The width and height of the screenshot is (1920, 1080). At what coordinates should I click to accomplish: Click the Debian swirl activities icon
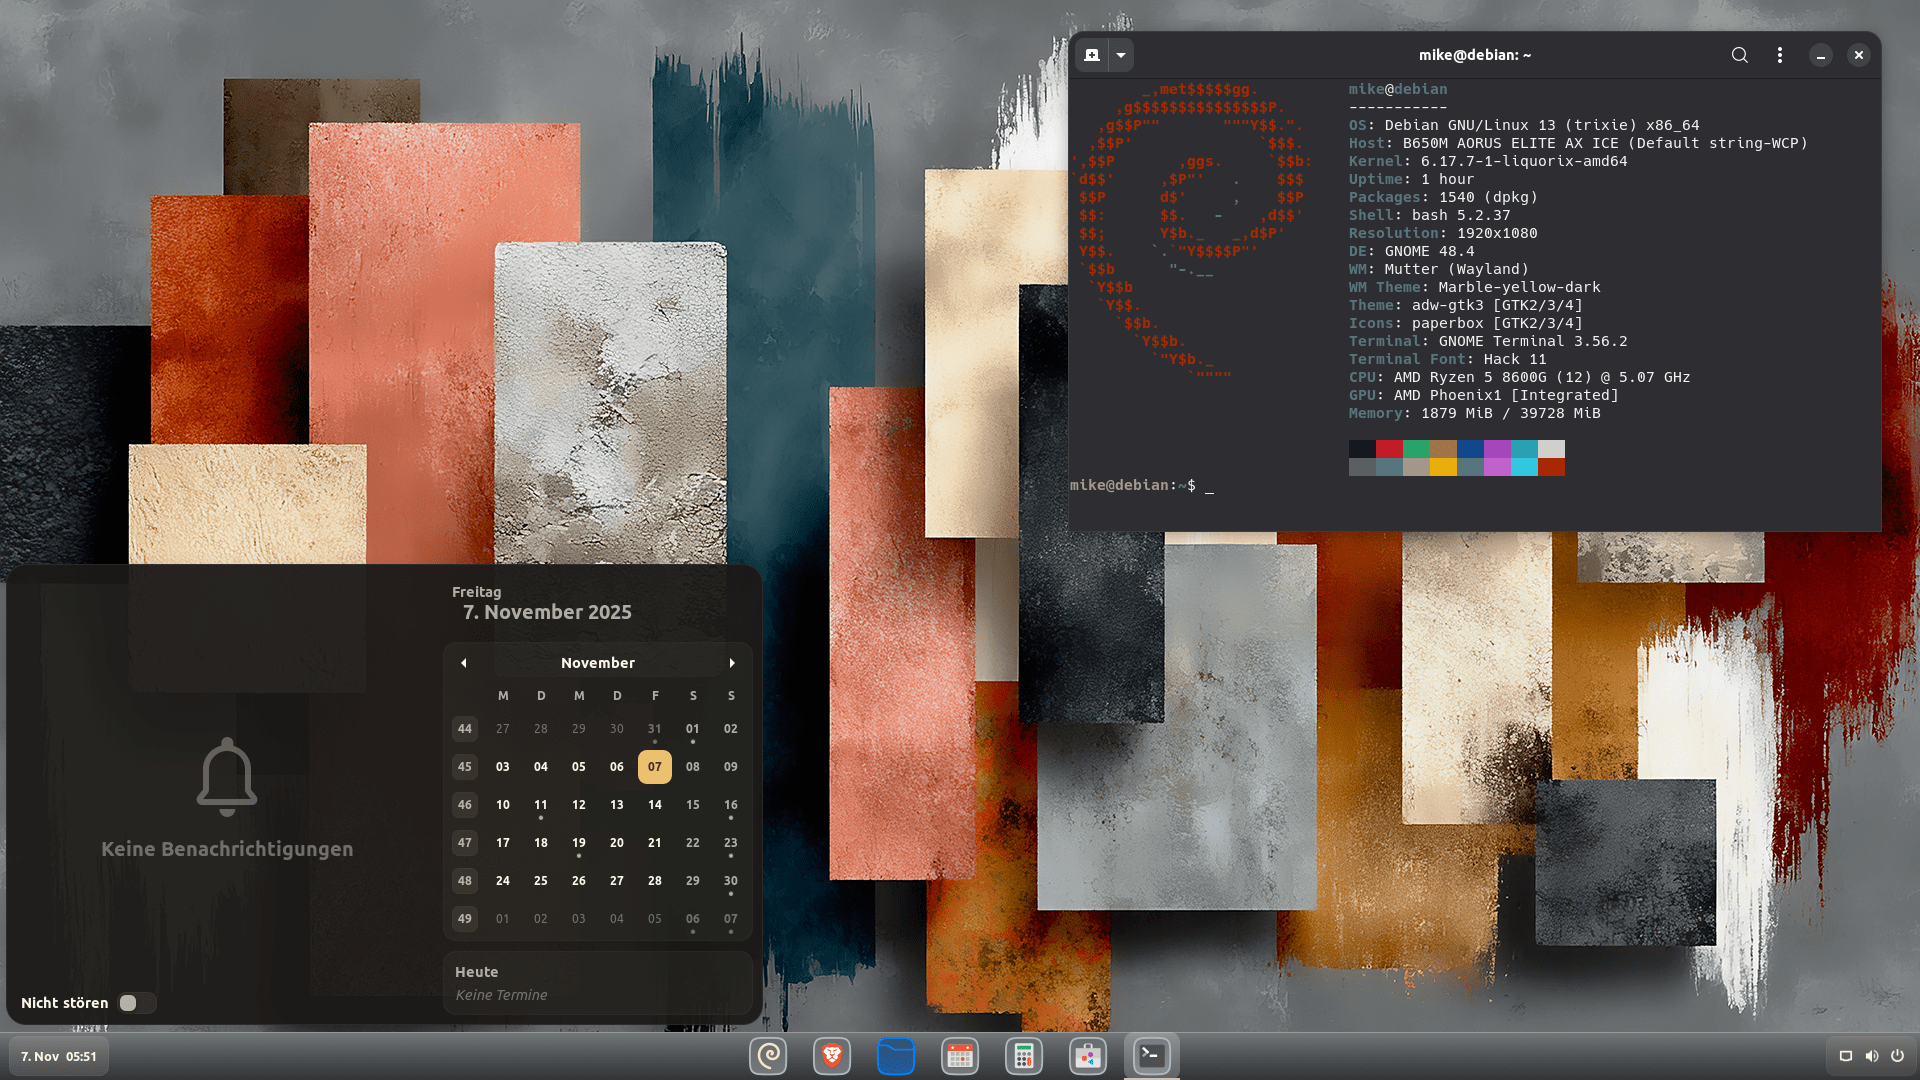point(767,1056)
